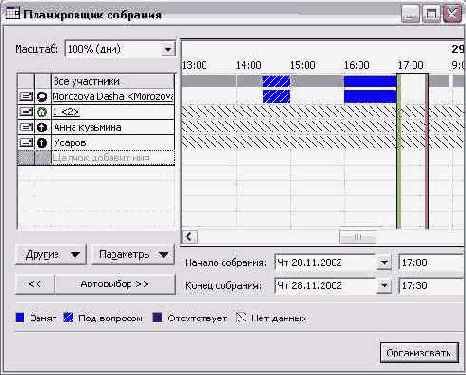Viewport: 466px width, 375px height.
Task: Click the attendee type icon beside Усаров
Action: point(42,143)
